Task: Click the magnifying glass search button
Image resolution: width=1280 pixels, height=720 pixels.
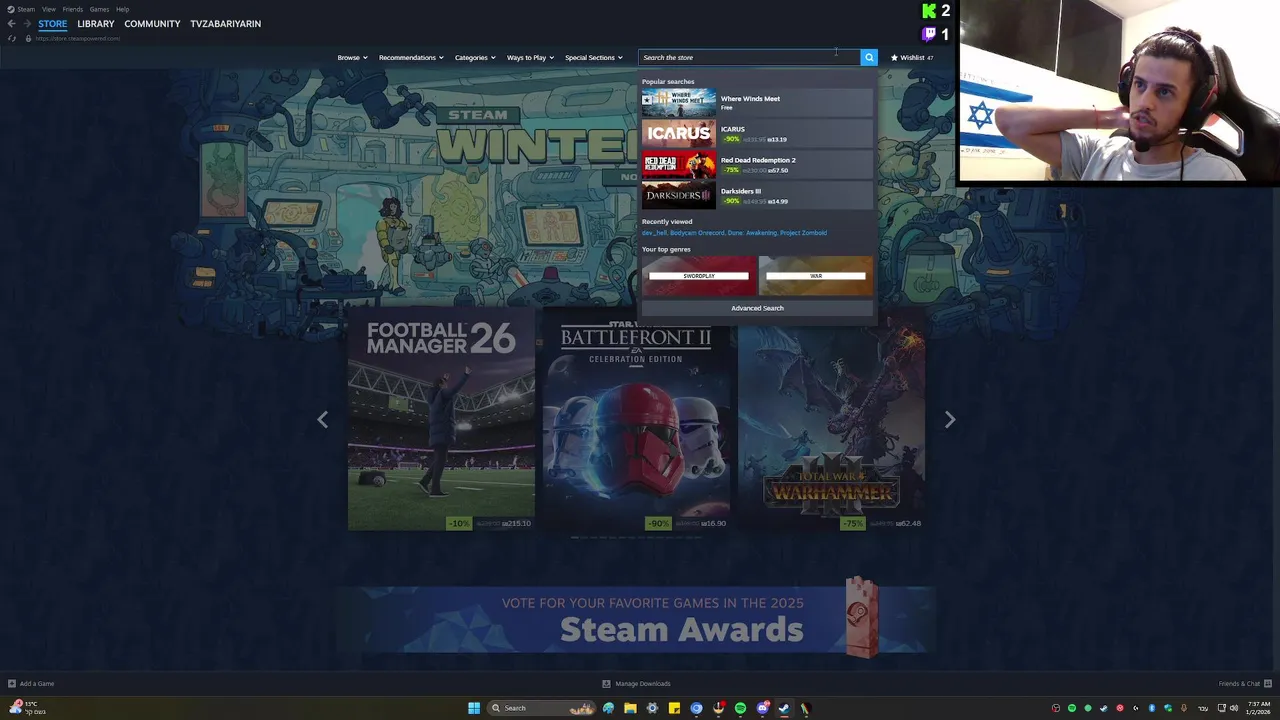Action: pos(869,57)
